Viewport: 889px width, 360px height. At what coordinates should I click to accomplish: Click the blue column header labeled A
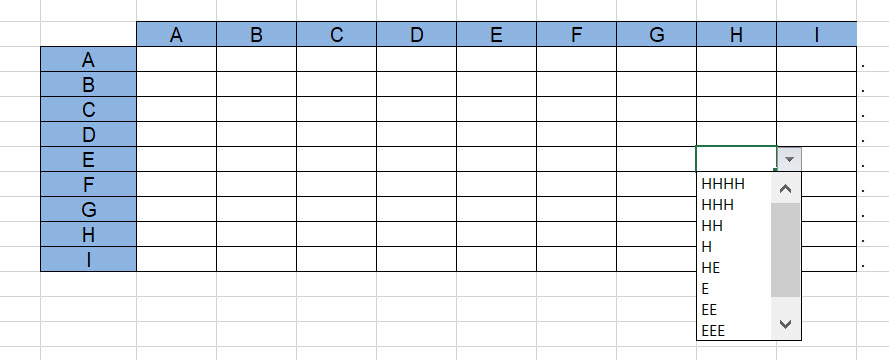tap(176, 35)
